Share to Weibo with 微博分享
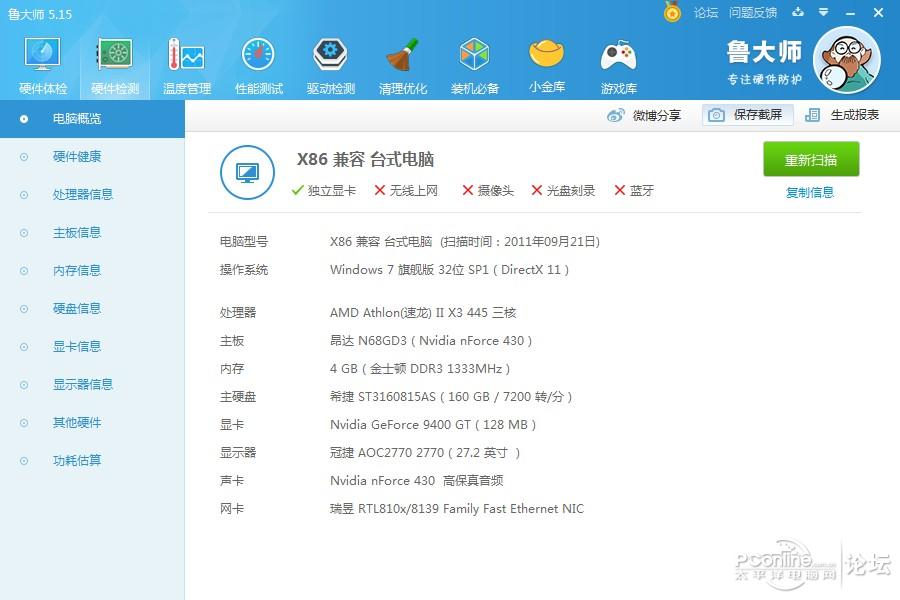 (x=643, y=115)
